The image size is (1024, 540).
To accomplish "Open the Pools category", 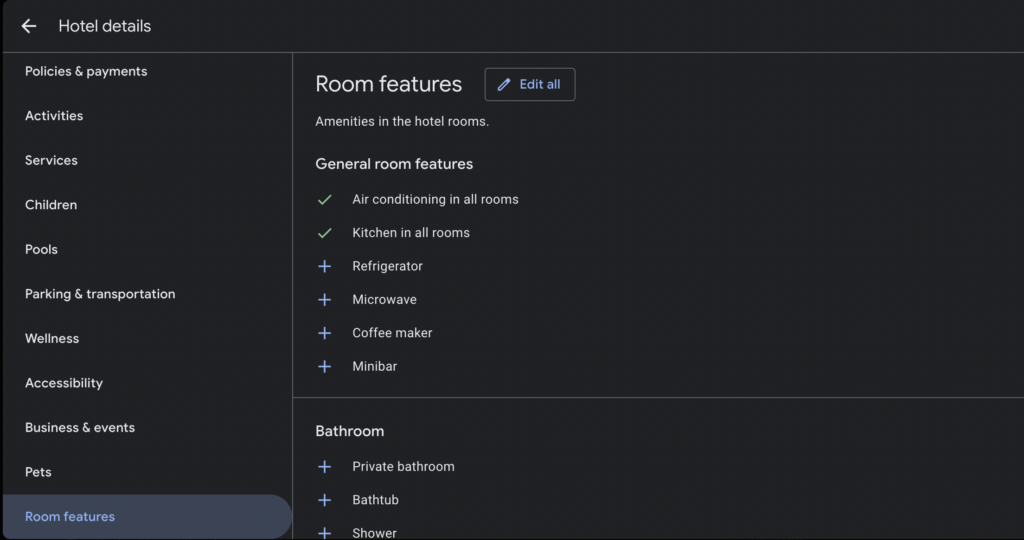I will click(x=41, y=250).
